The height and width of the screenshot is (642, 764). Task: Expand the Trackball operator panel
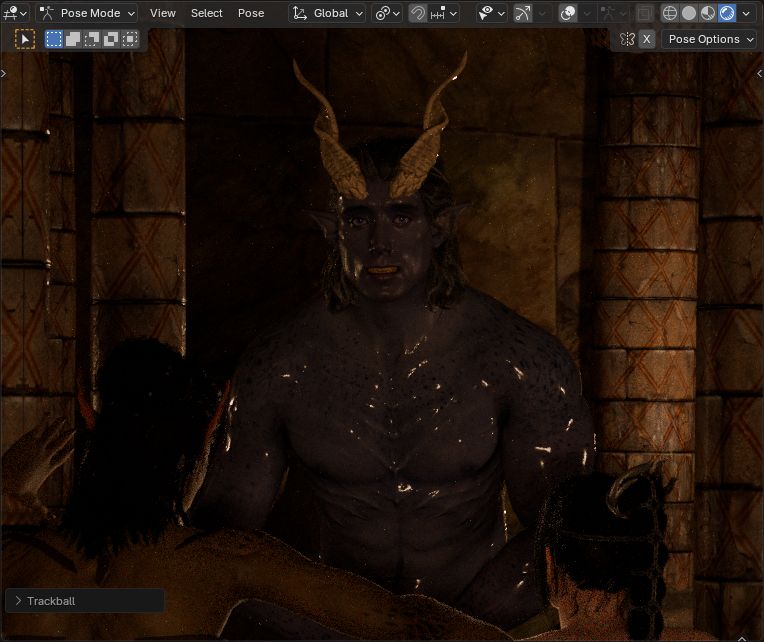coord(85,601)
